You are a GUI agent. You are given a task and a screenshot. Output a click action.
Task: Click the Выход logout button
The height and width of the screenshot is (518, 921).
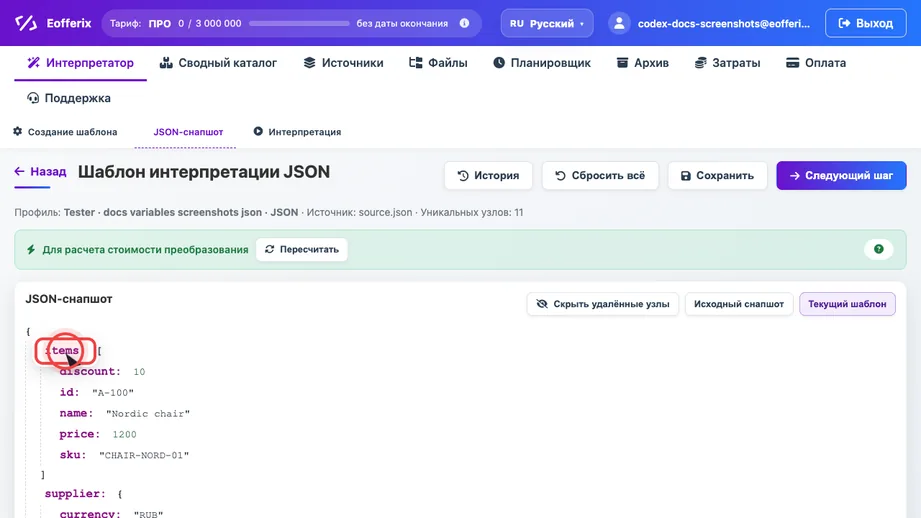coord(865,23)
